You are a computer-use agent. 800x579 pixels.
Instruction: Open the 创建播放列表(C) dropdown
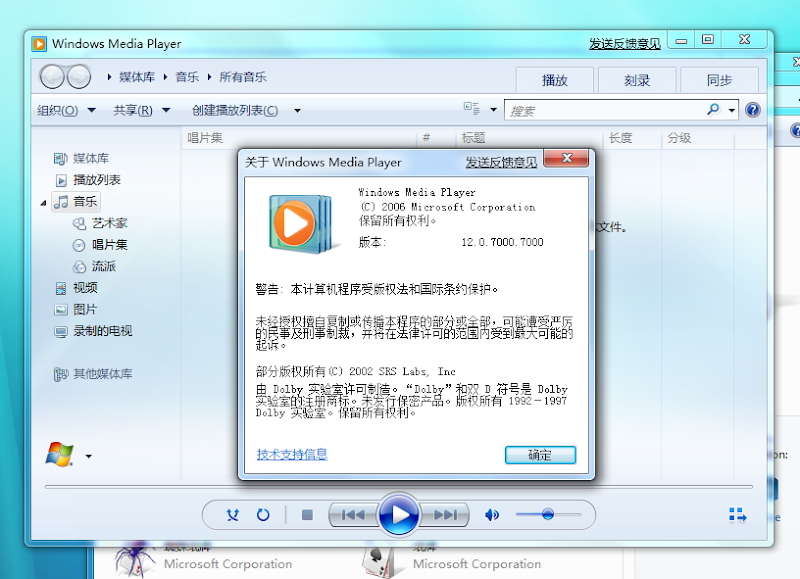246,110
